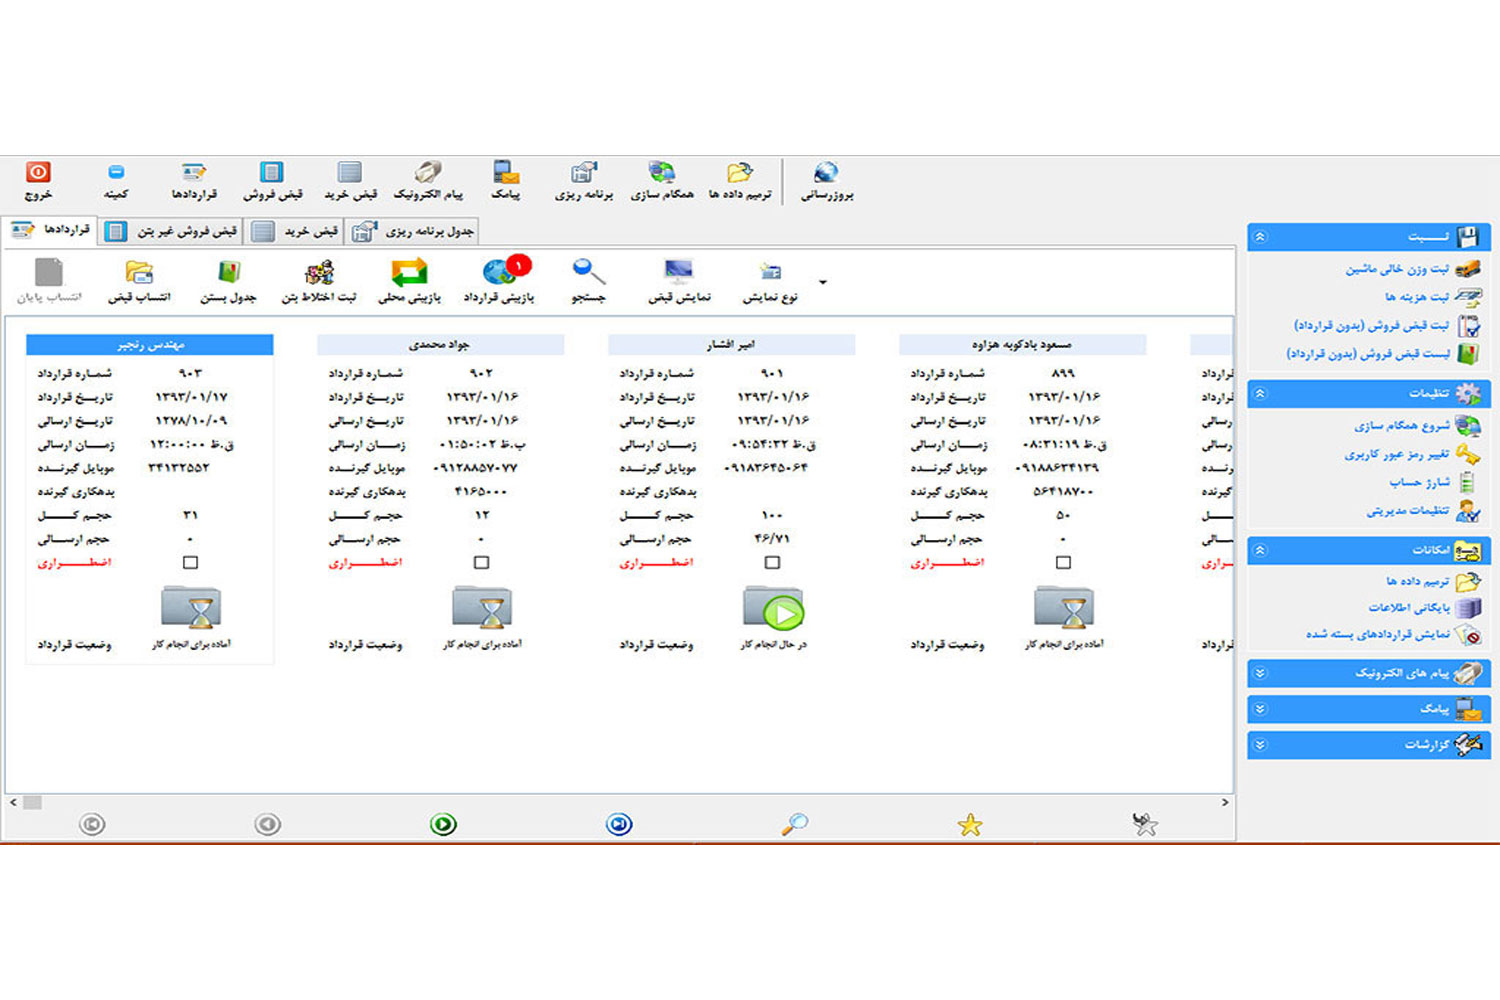Toggle اضطراری checkbox in جواد محمدی card
This screenshot has width=1500, height=1000.
(x=481, y=563)
